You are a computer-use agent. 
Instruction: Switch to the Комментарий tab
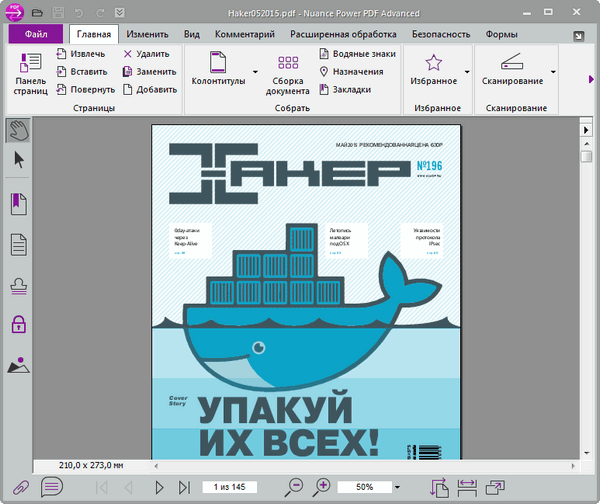[x=245, y=34]
